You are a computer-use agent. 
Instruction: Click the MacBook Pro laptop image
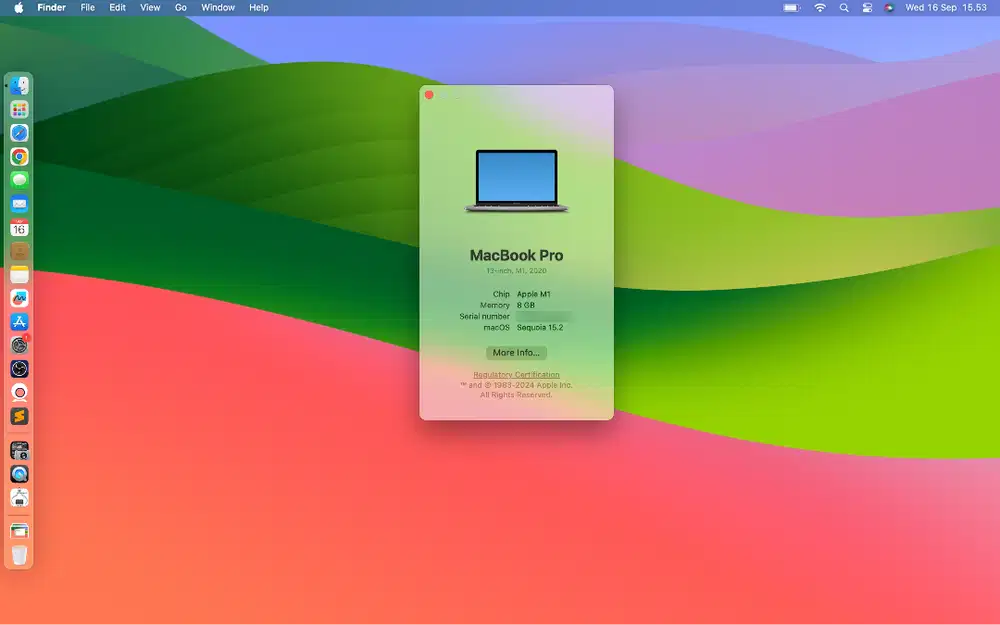click(517, 180)
